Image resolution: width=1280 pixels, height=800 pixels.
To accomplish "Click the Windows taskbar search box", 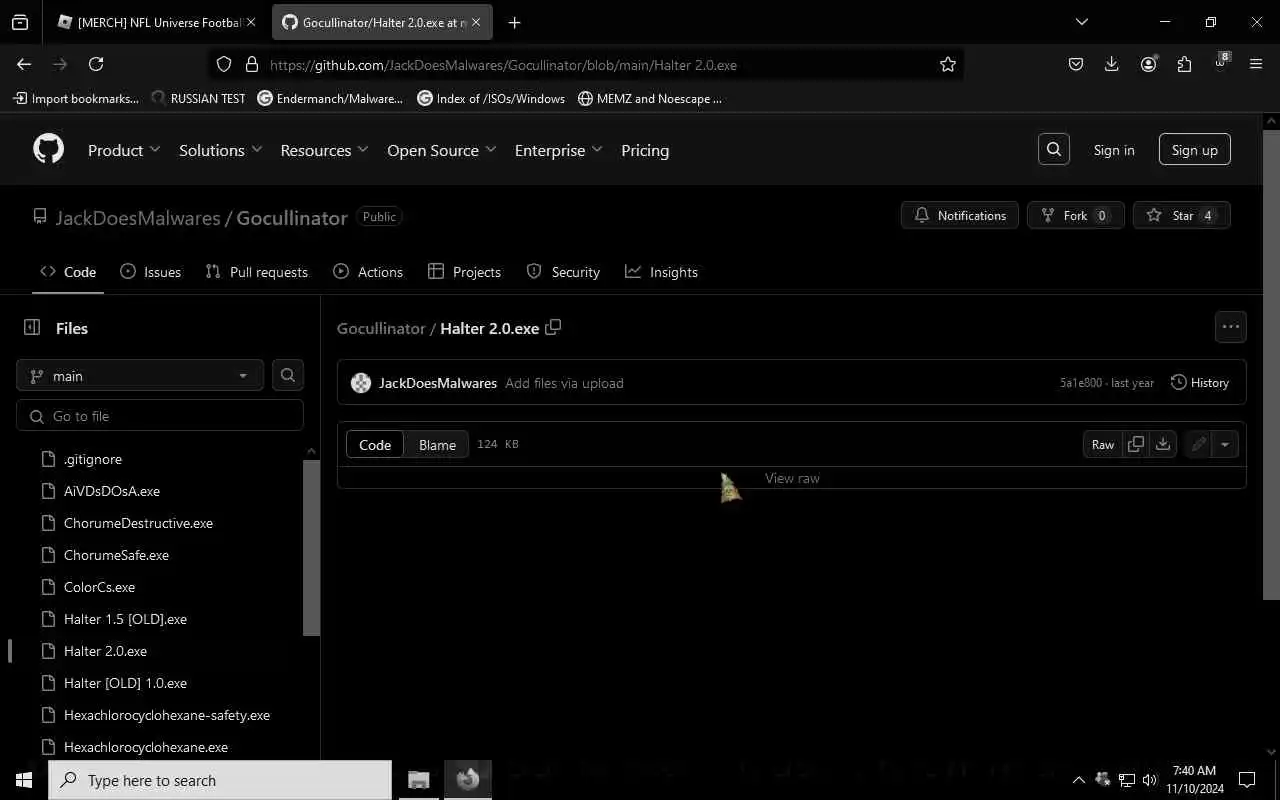I will pyautogui.click(x=220, y=780).
